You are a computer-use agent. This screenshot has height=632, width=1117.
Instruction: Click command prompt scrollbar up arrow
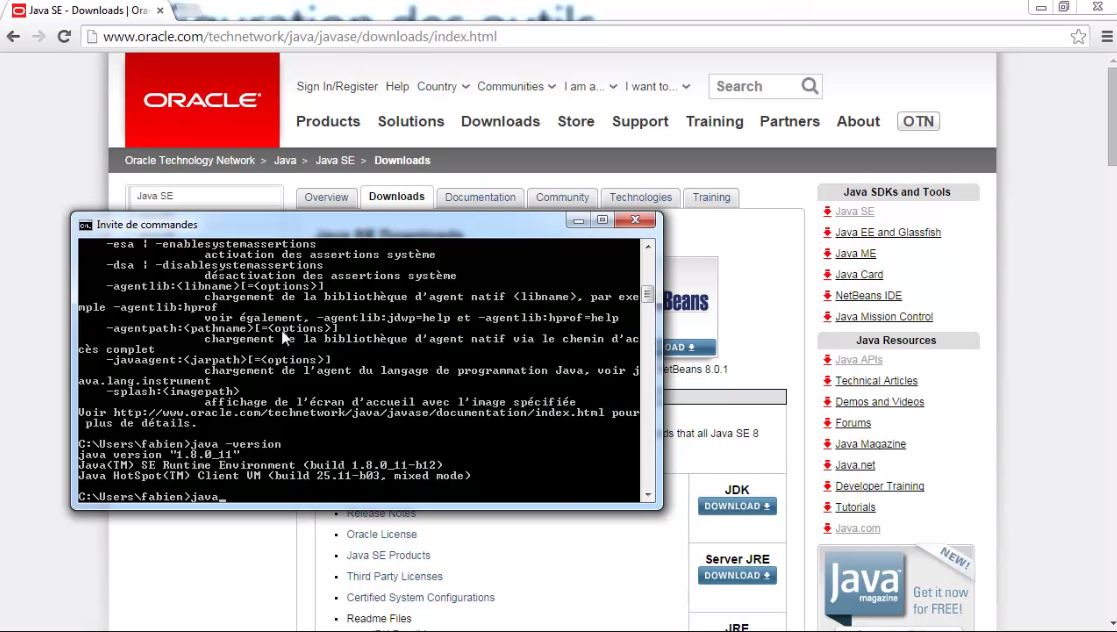pyautogui.click(x=648, y=247)
